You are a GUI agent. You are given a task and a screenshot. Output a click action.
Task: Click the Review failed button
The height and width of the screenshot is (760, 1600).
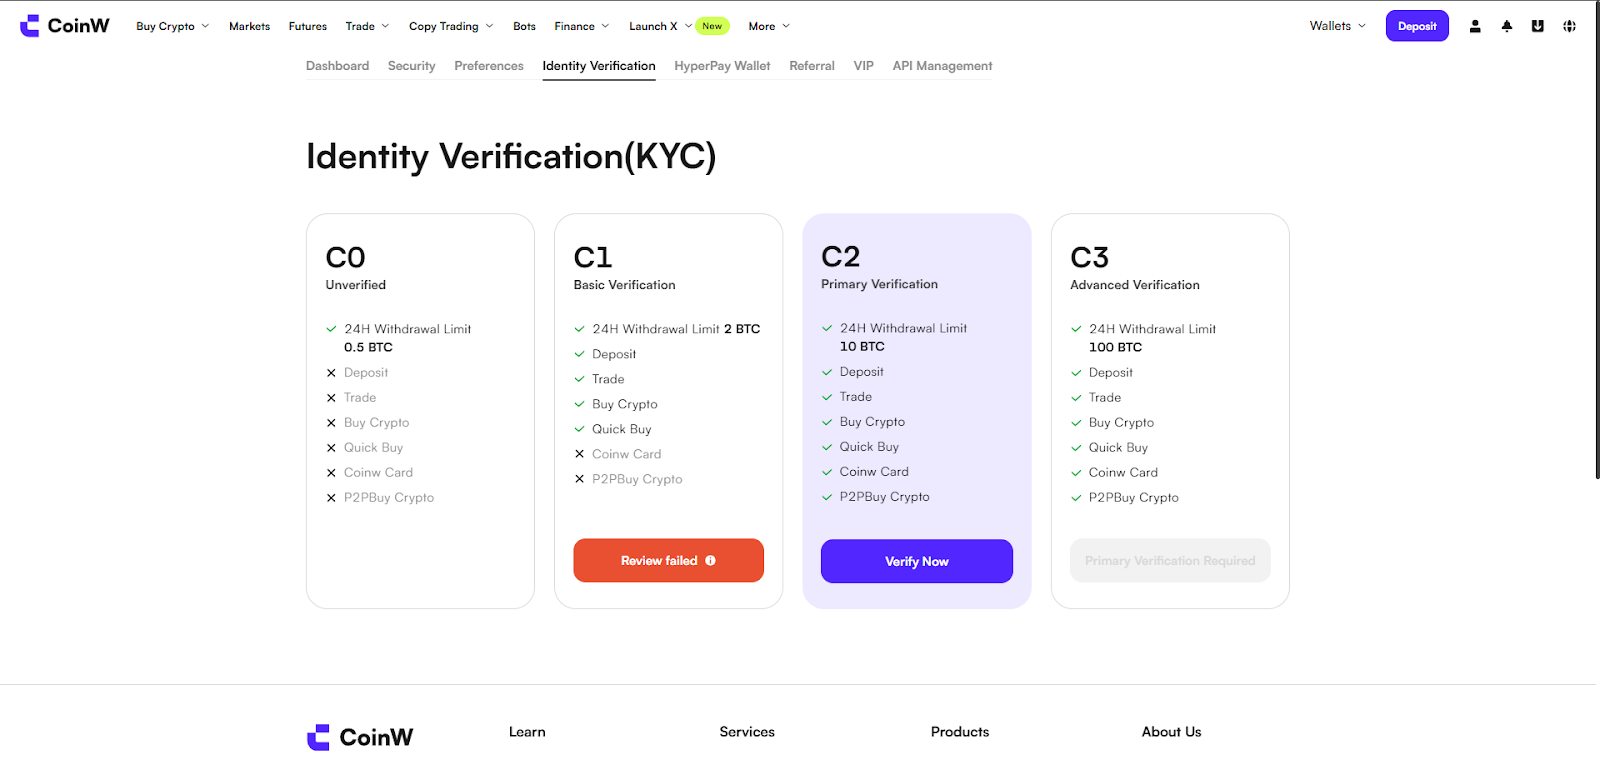[669, 561]
